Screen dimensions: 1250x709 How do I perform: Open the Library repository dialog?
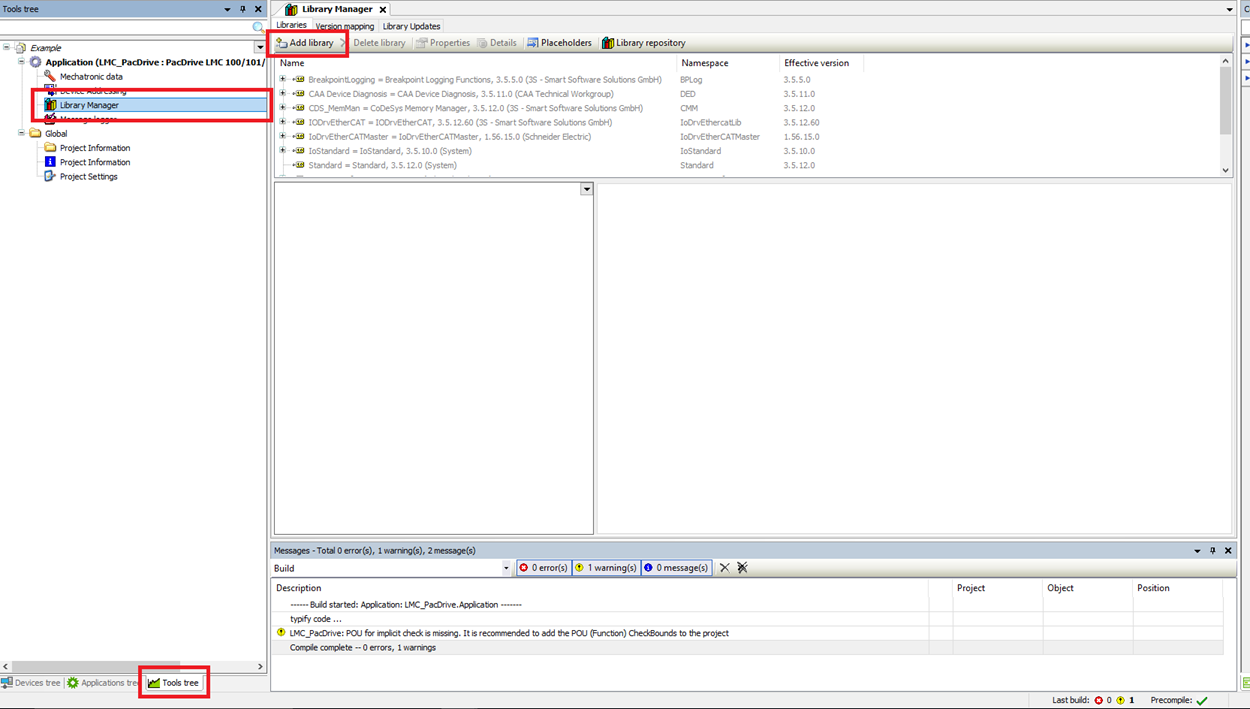pyautogui.click(x=643, y=42)
